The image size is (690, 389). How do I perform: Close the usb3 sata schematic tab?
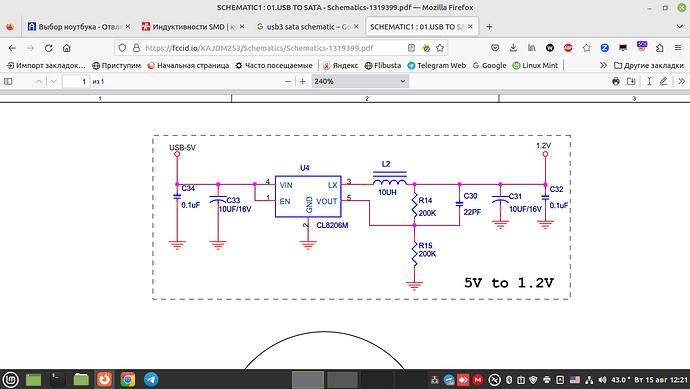(x=356, y=27)
